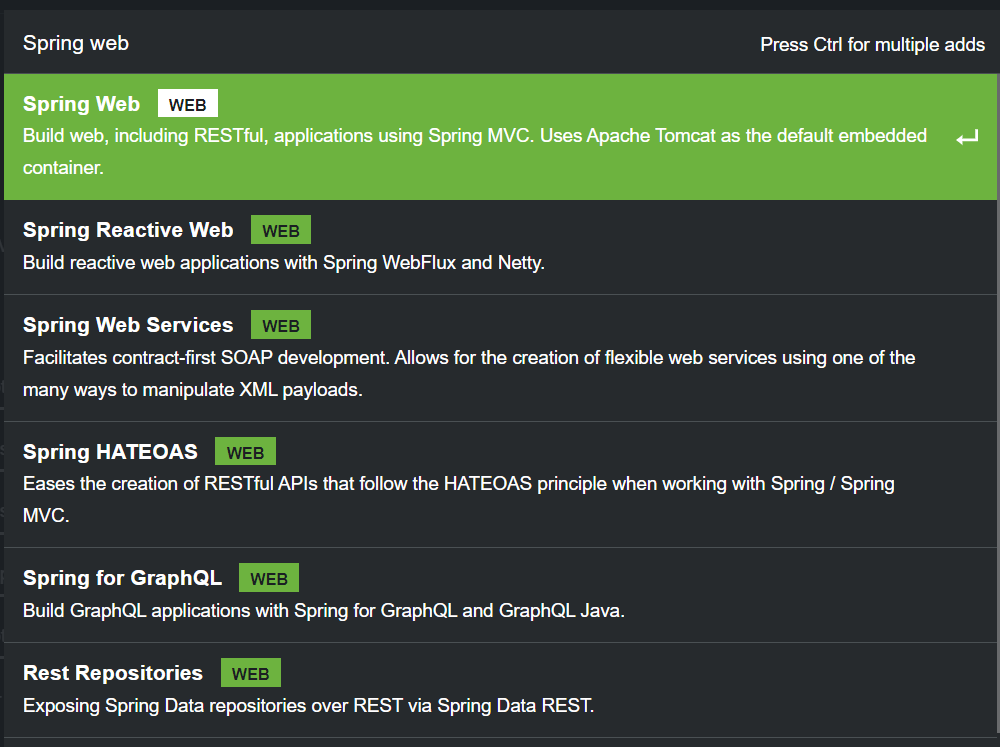1000x747 pixels.
Task: Select the Spring Web Services dependency
Action: click(500, 358)
